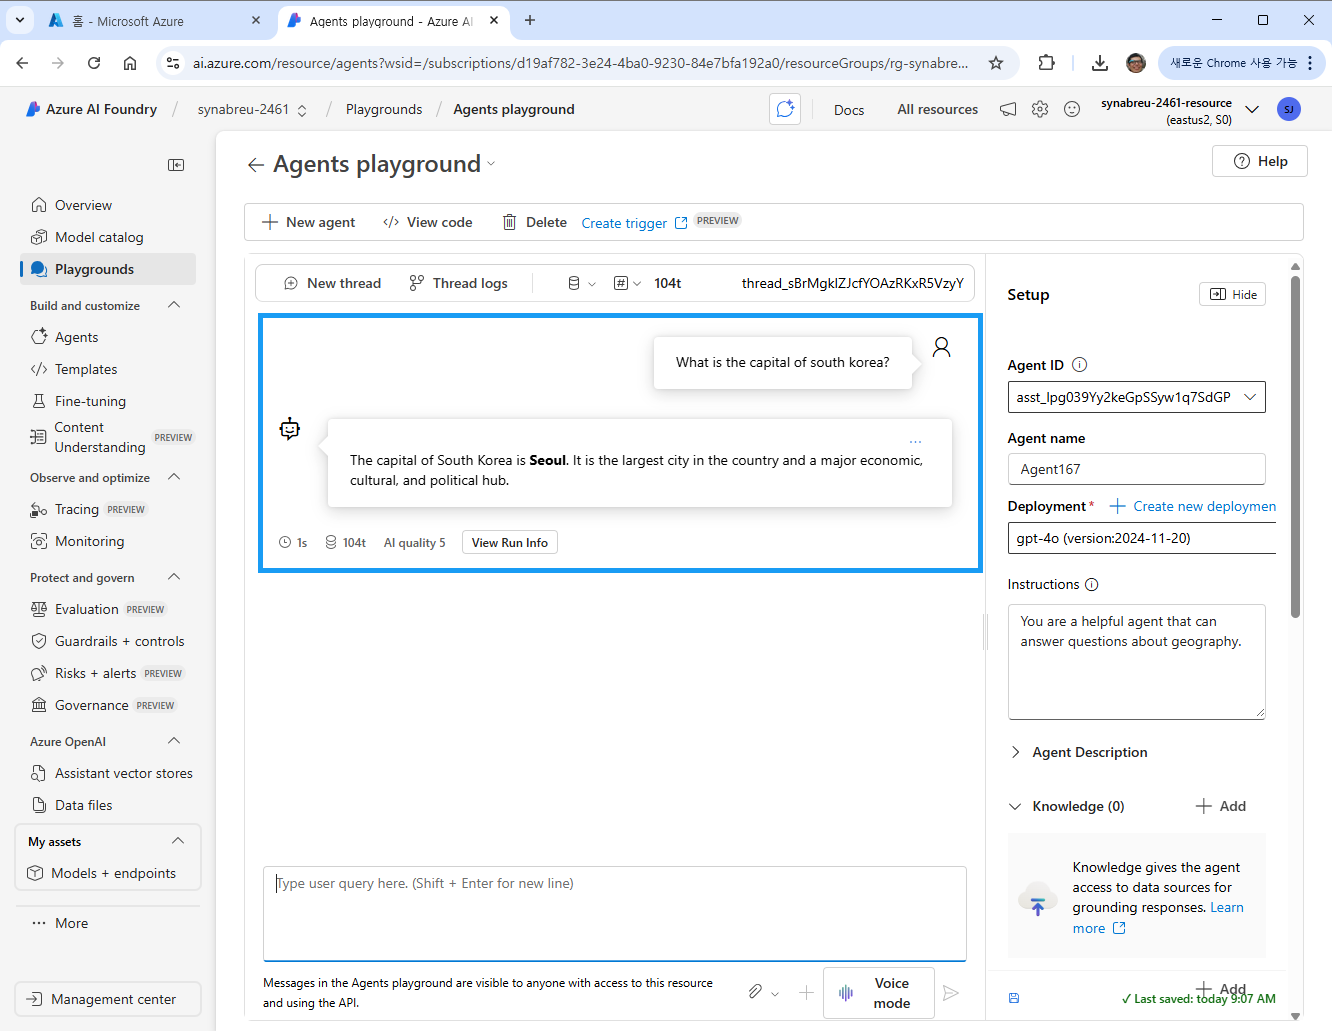Click the Instructions info icon
Viewport: 1332px width, 1031px height.
(1092, 584)
